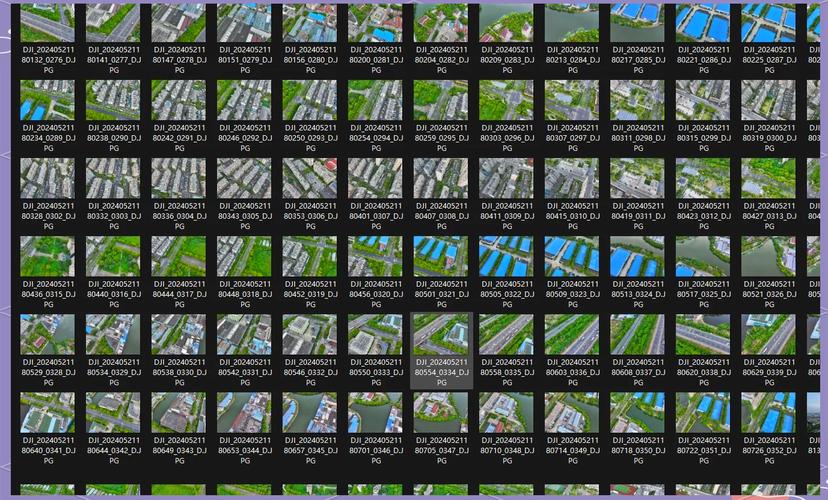Select photo DJI_20240521180427_0313
This screenshot has height=500, width=828.
pos(768,178)
